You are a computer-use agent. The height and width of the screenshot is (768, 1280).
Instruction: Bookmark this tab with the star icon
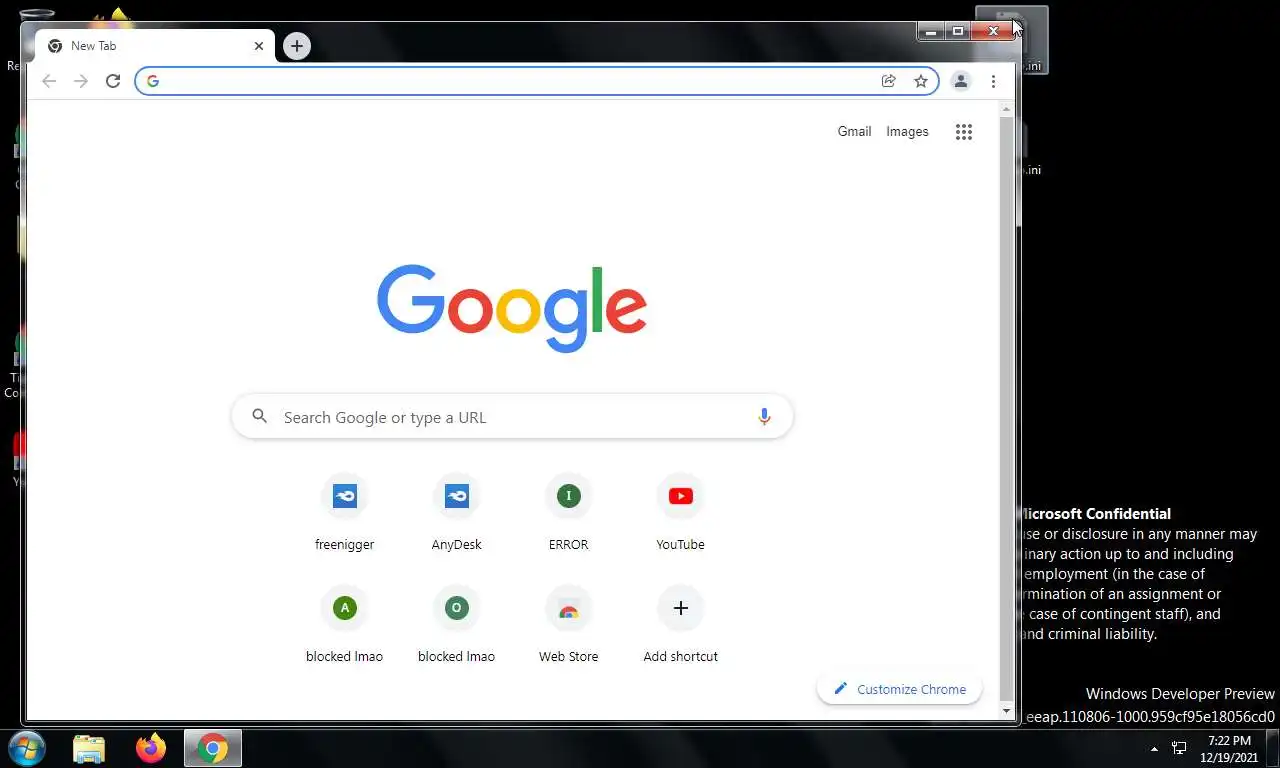click(x=921, y=81)
